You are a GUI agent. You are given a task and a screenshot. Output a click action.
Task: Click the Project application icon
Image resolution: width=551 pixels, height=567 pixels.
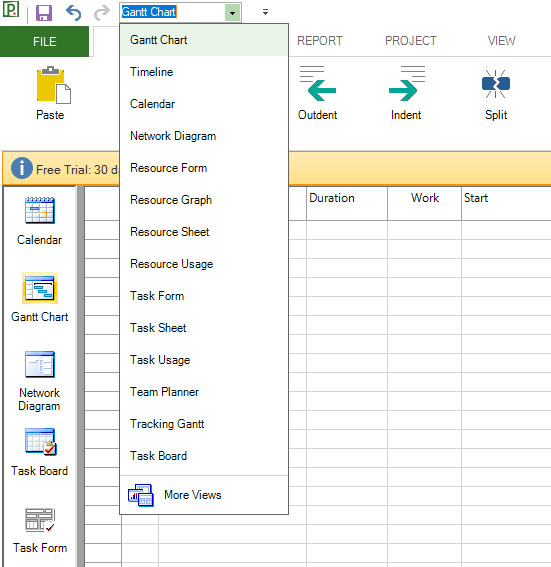[10, 10]
